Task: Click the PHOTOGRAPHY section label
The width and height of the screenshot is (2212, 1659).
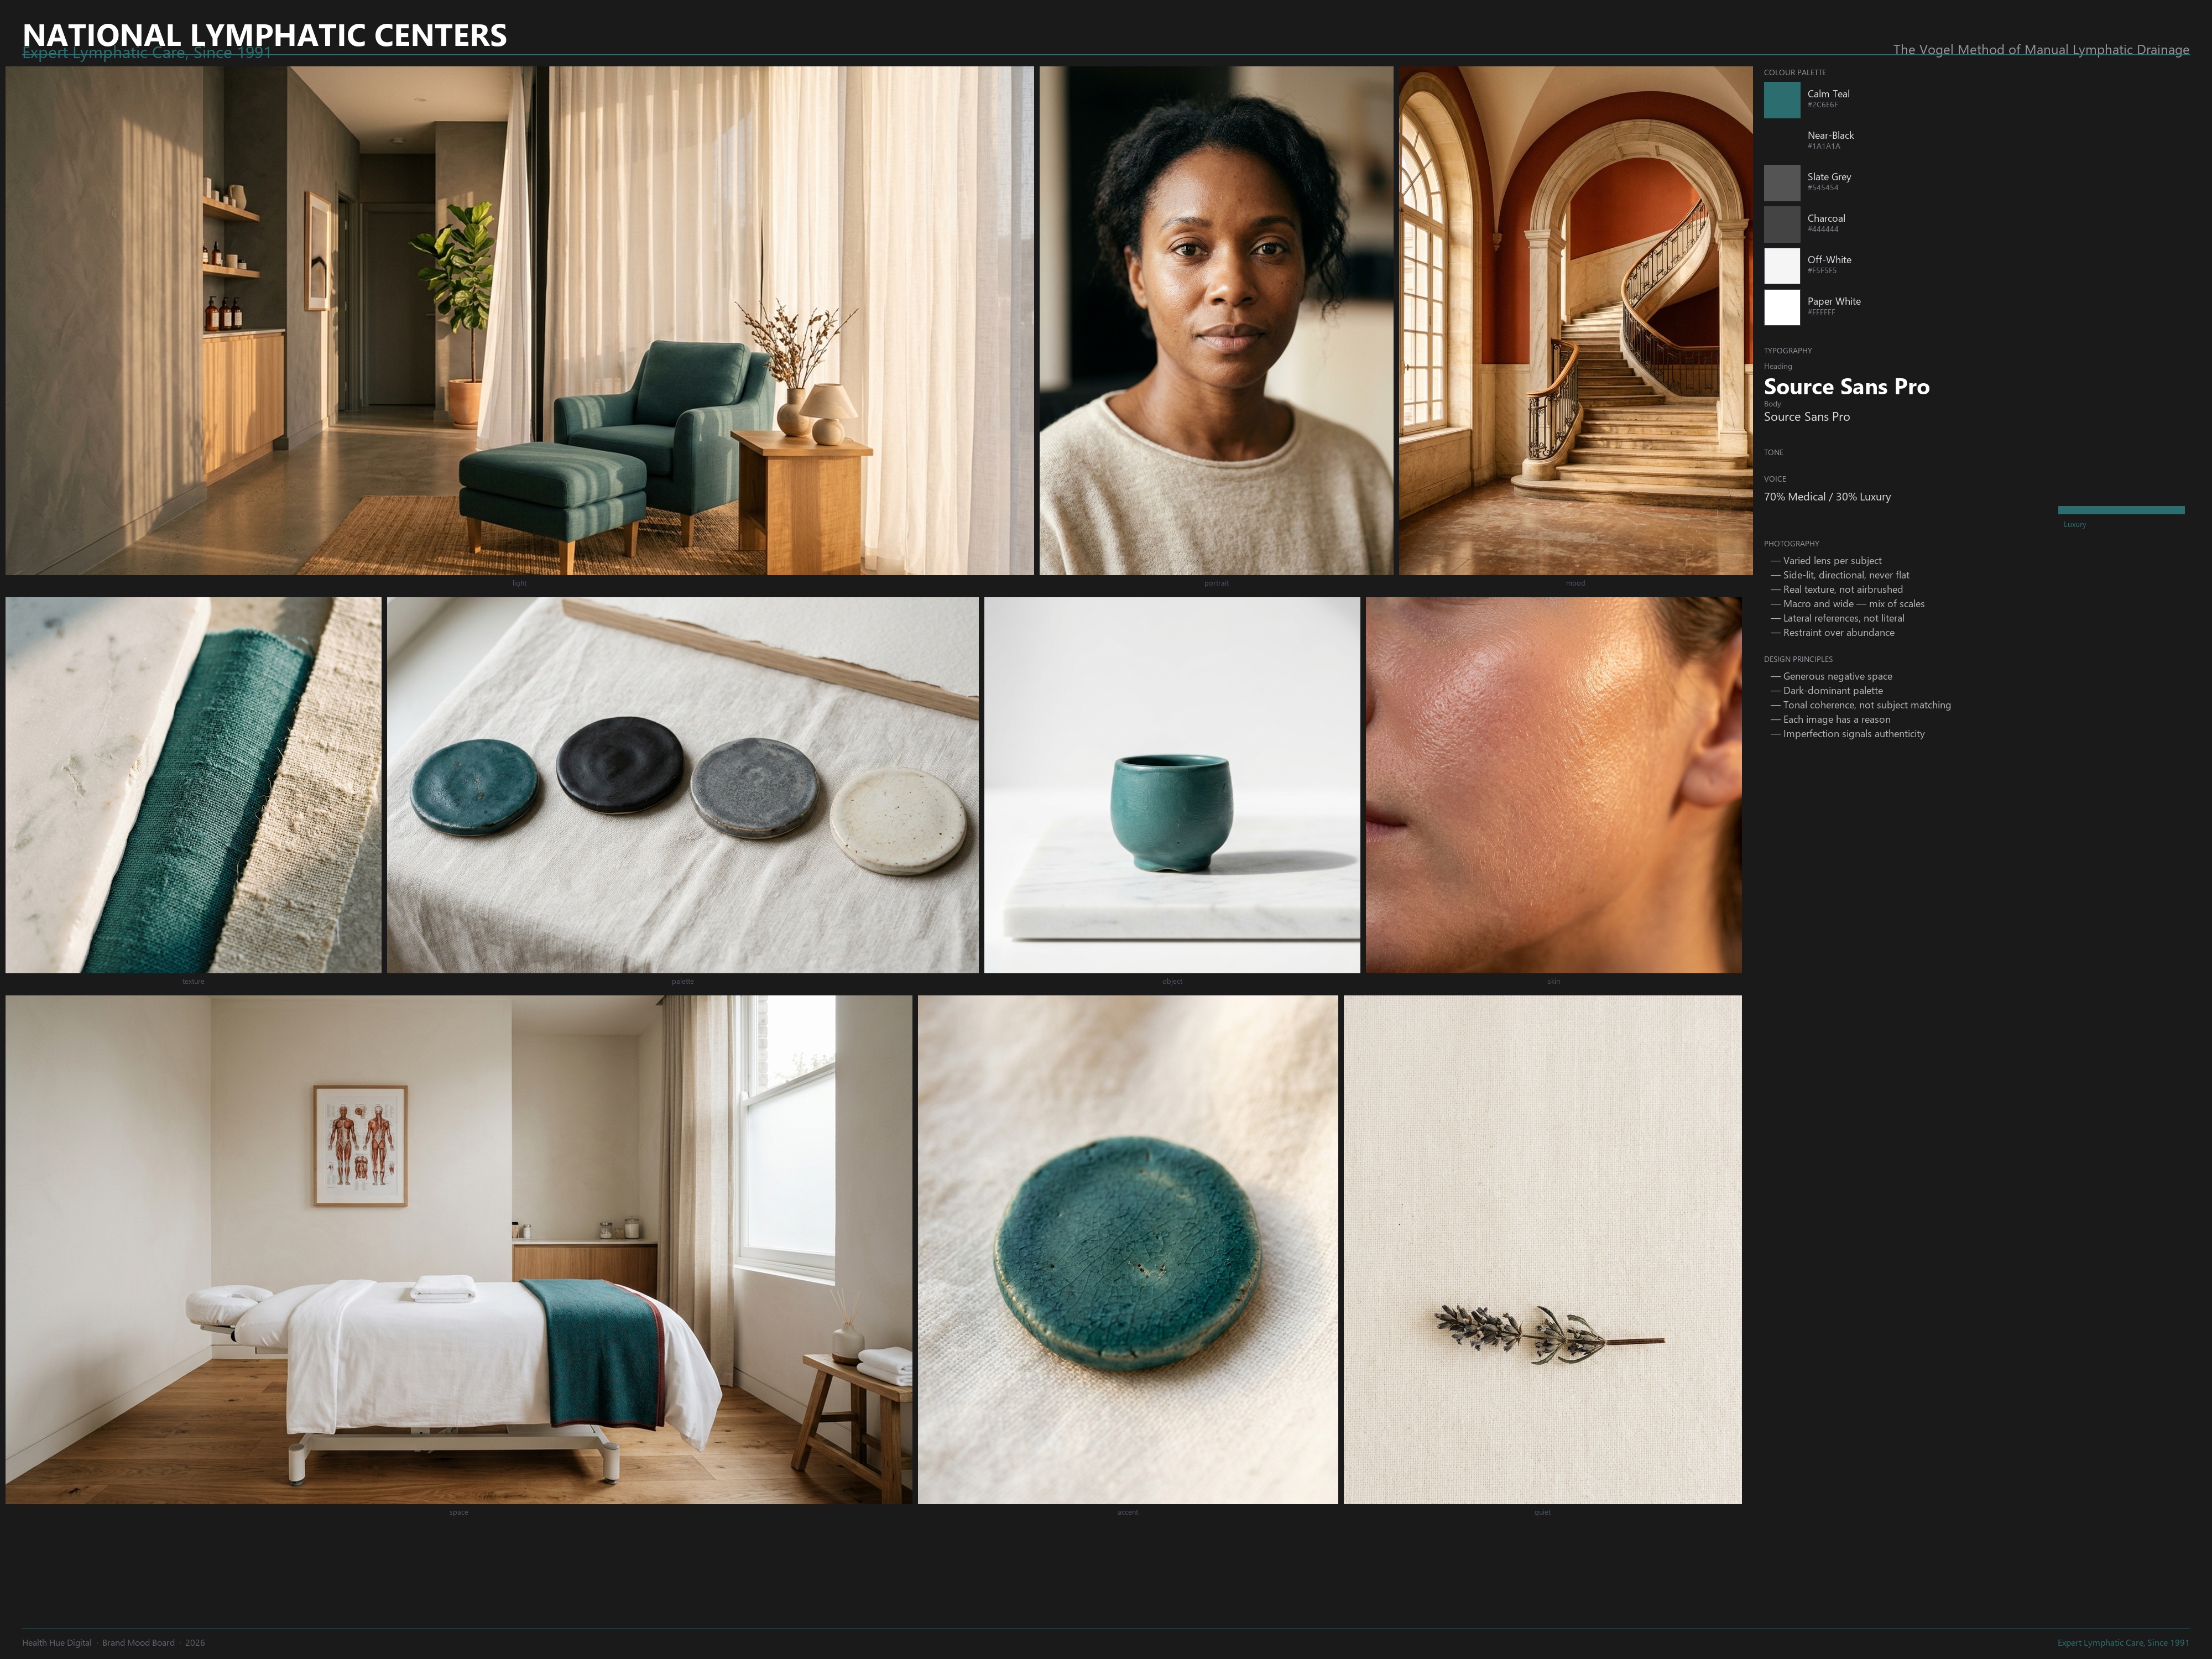Action: pos(1791,543)
